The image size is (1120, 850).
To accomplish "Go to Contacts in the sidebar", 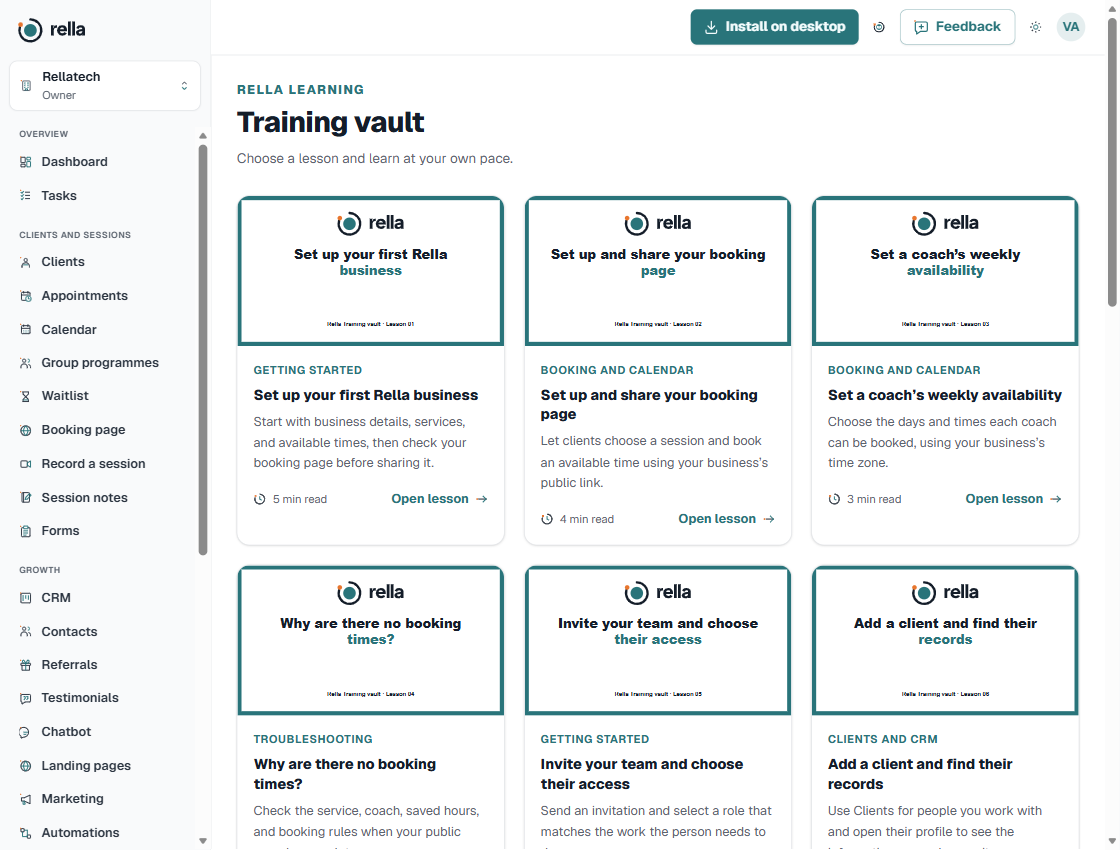I will click(x=69, y=631).
